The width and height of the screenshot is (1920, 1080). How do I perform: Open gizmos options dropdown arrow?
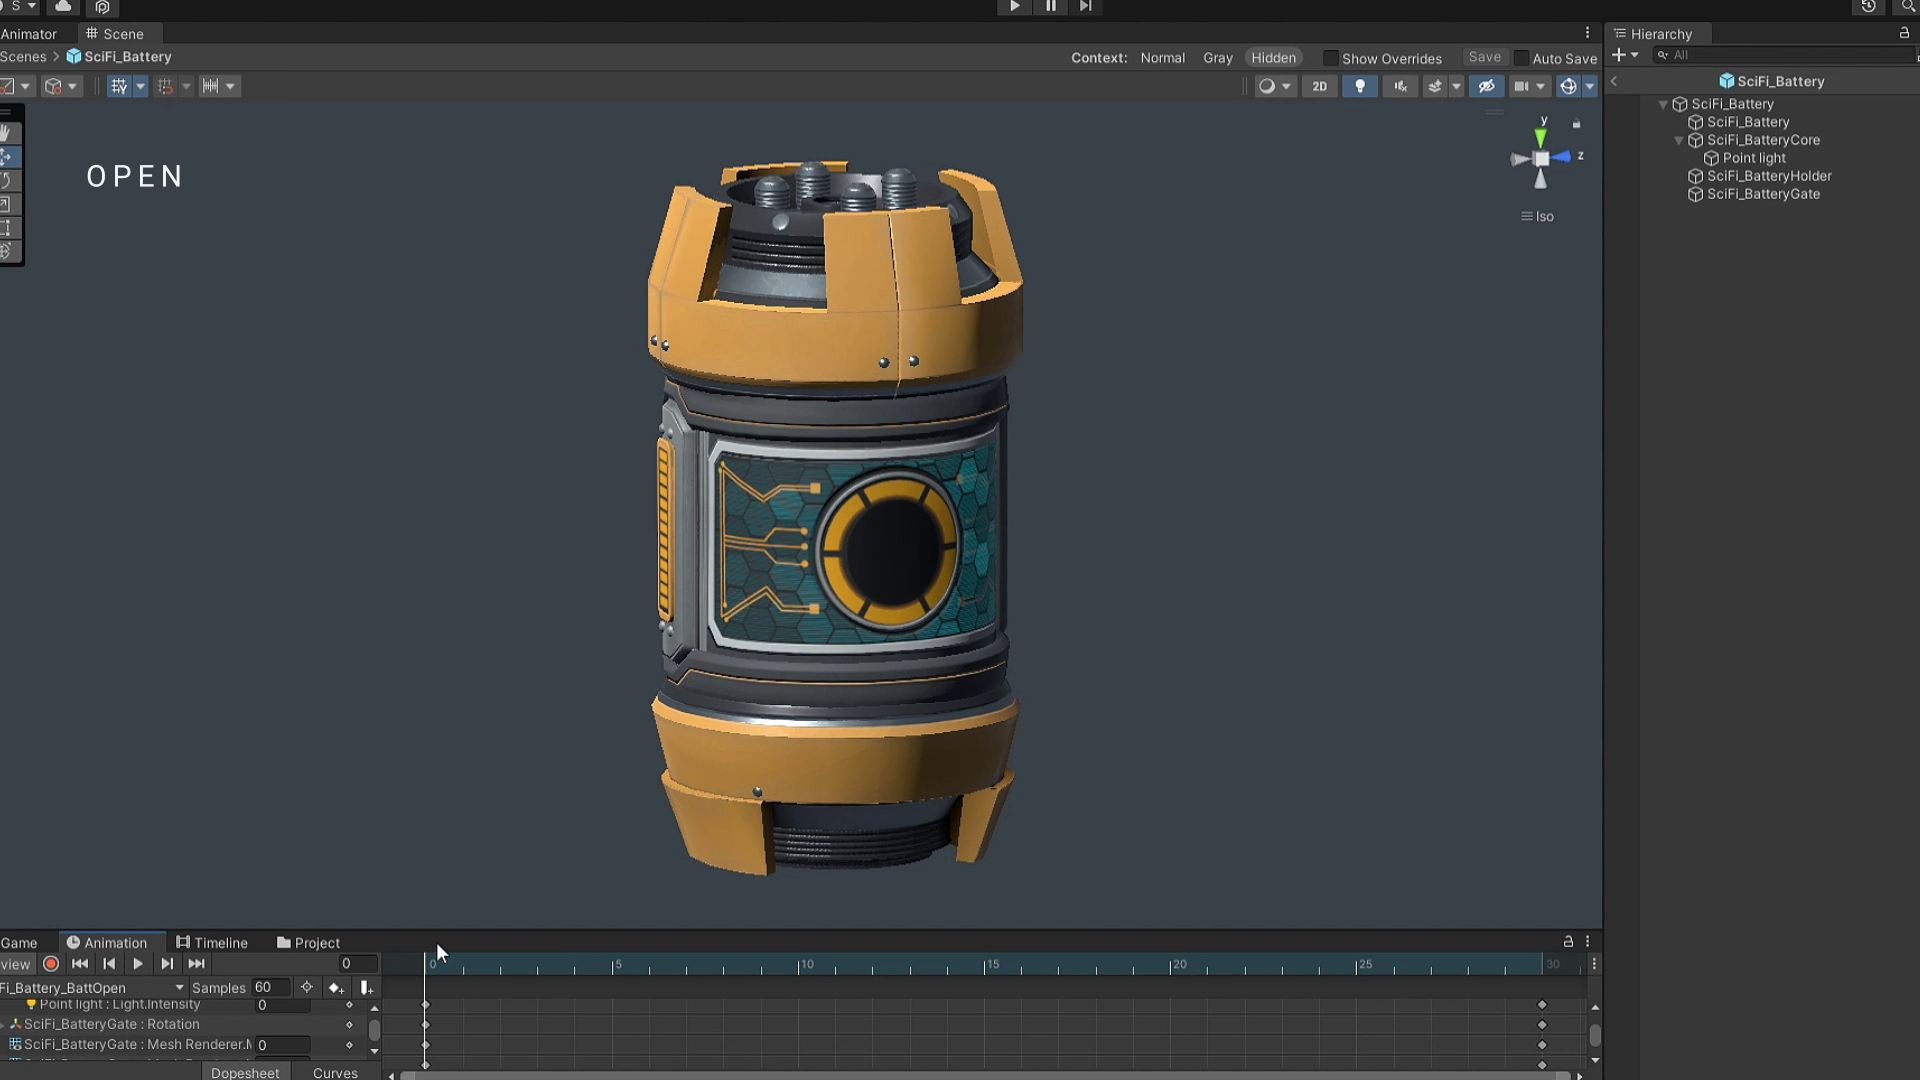pyautogui.click(x=1590, y=86)
